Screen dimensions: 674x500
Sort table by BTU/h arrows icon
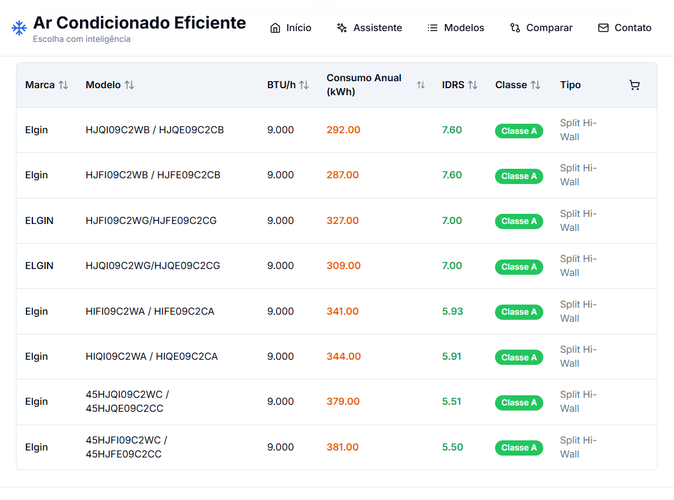[x=304, y=85]
